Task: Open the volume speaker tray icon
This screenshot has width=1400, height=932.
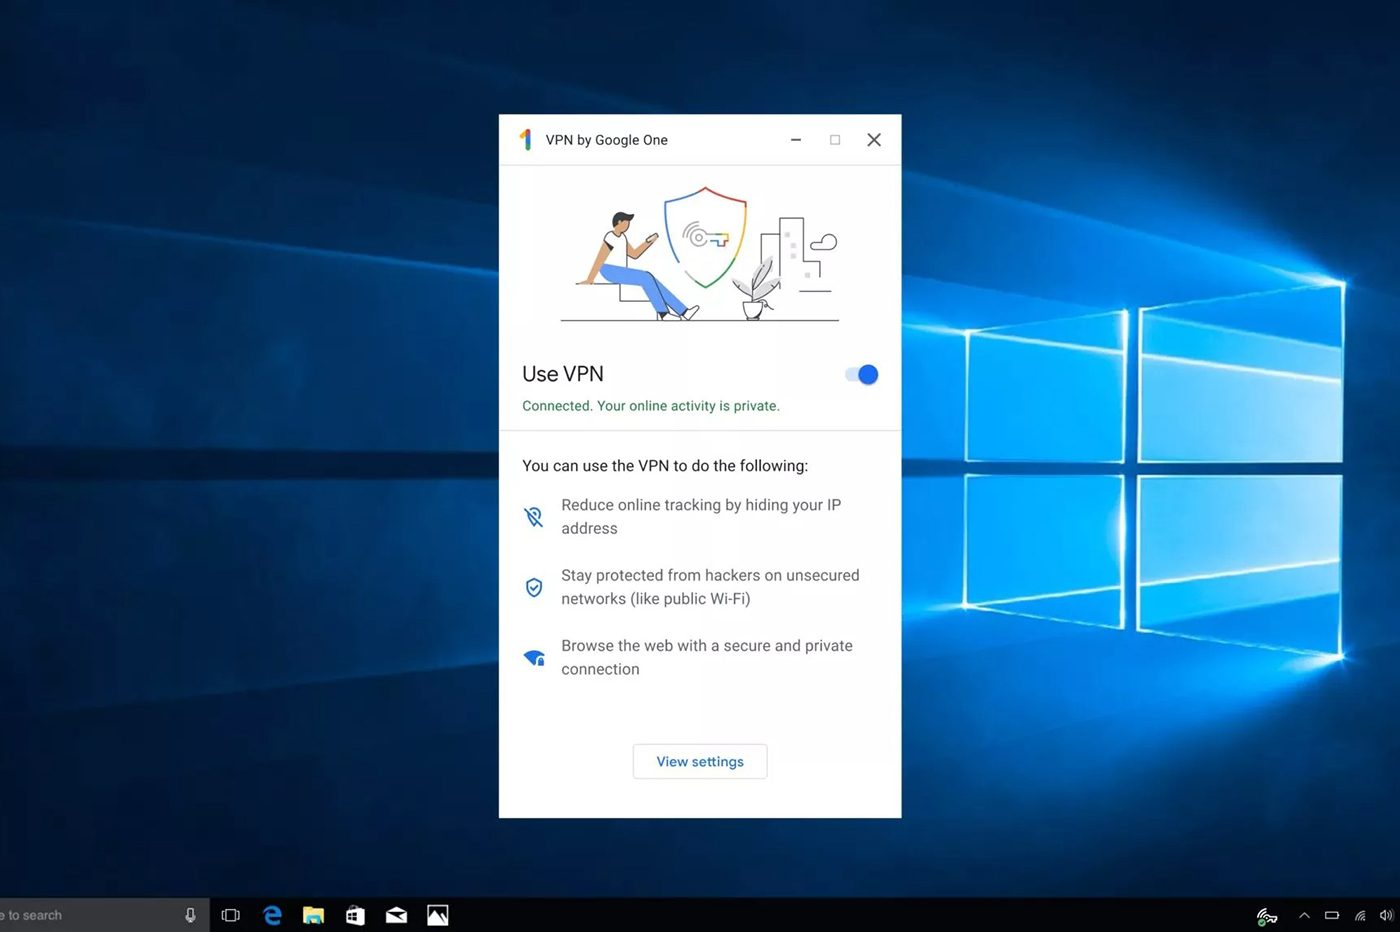Action: pos(1386,915)
